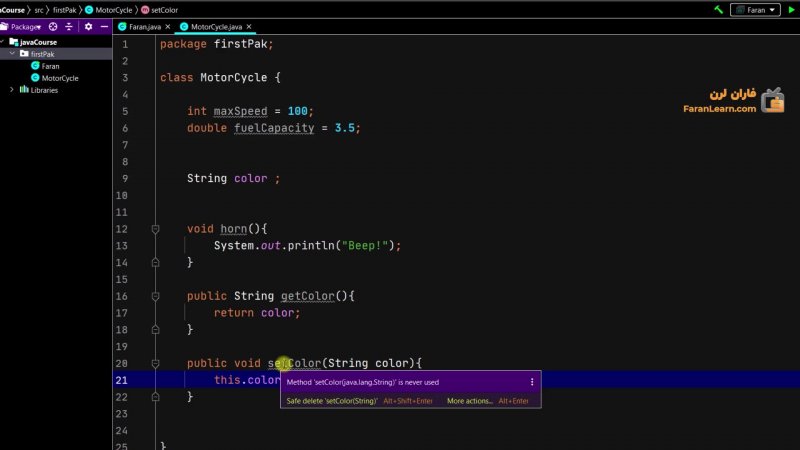The height and width of the screenshot is (450, 800).
Task: Close the Faran.java editor tab
Action: (x=167, y=26)
